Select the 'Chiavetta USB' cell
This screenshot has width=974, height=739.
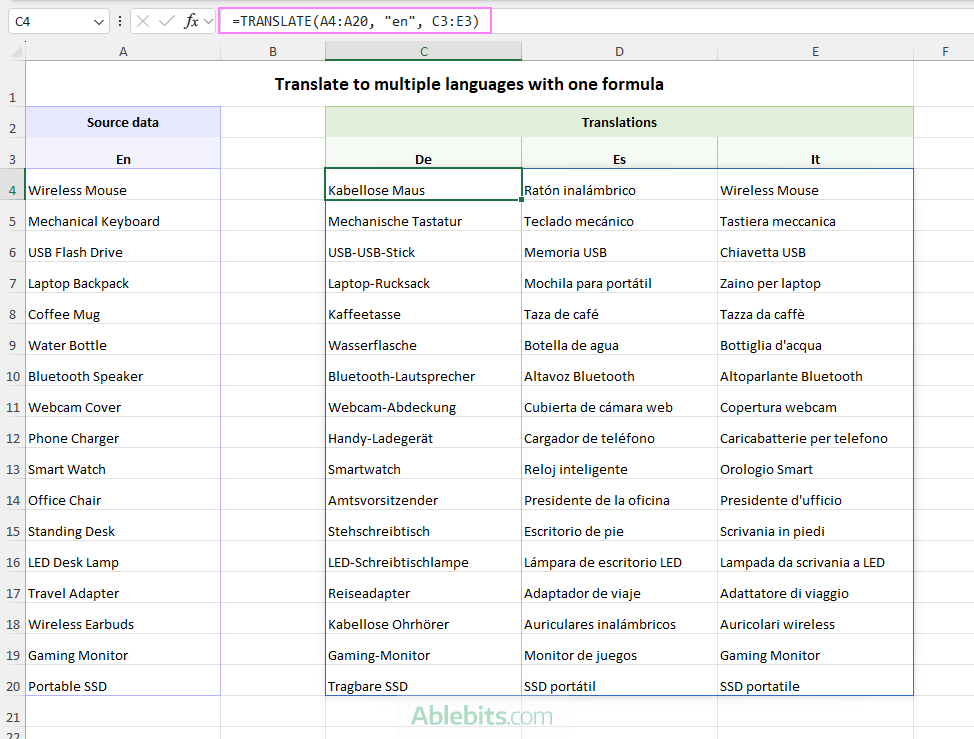click(815, 247)
